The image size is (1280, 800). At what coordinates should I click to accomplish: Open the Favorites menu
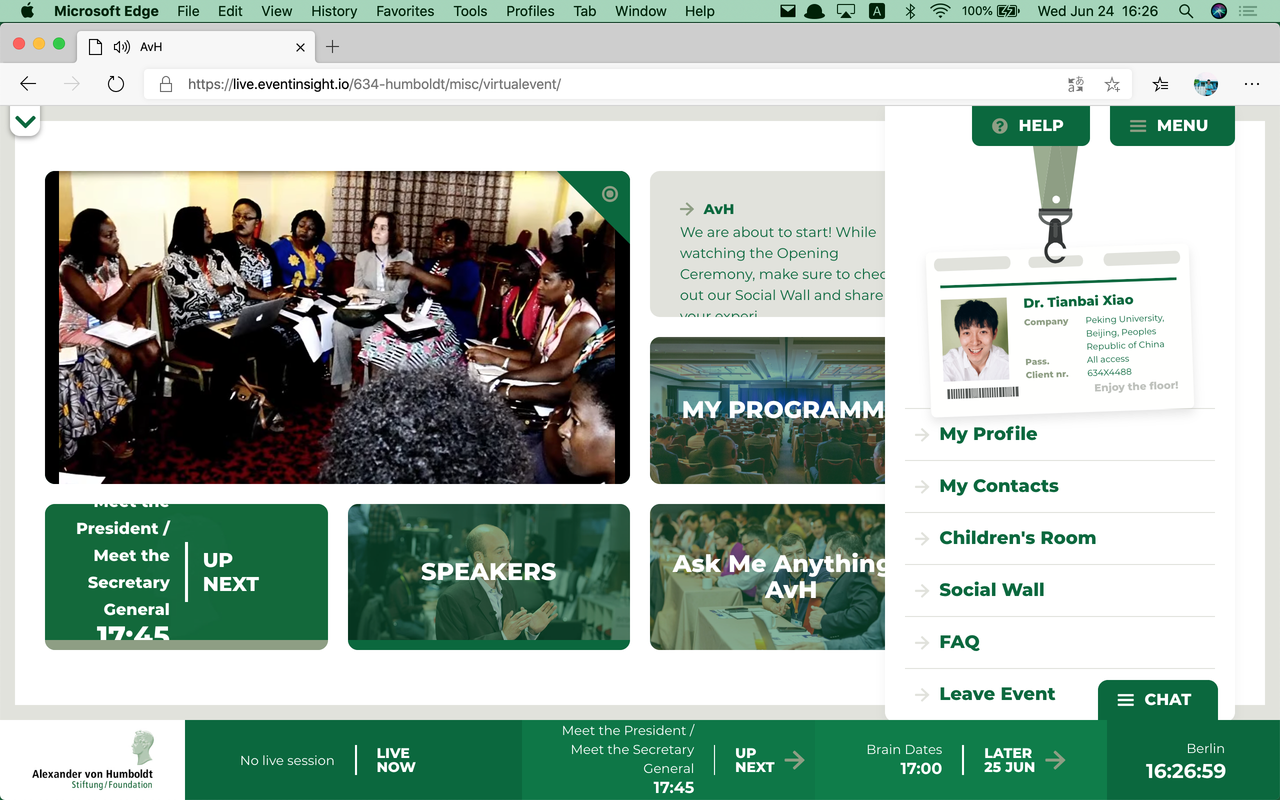click(405, 11)
